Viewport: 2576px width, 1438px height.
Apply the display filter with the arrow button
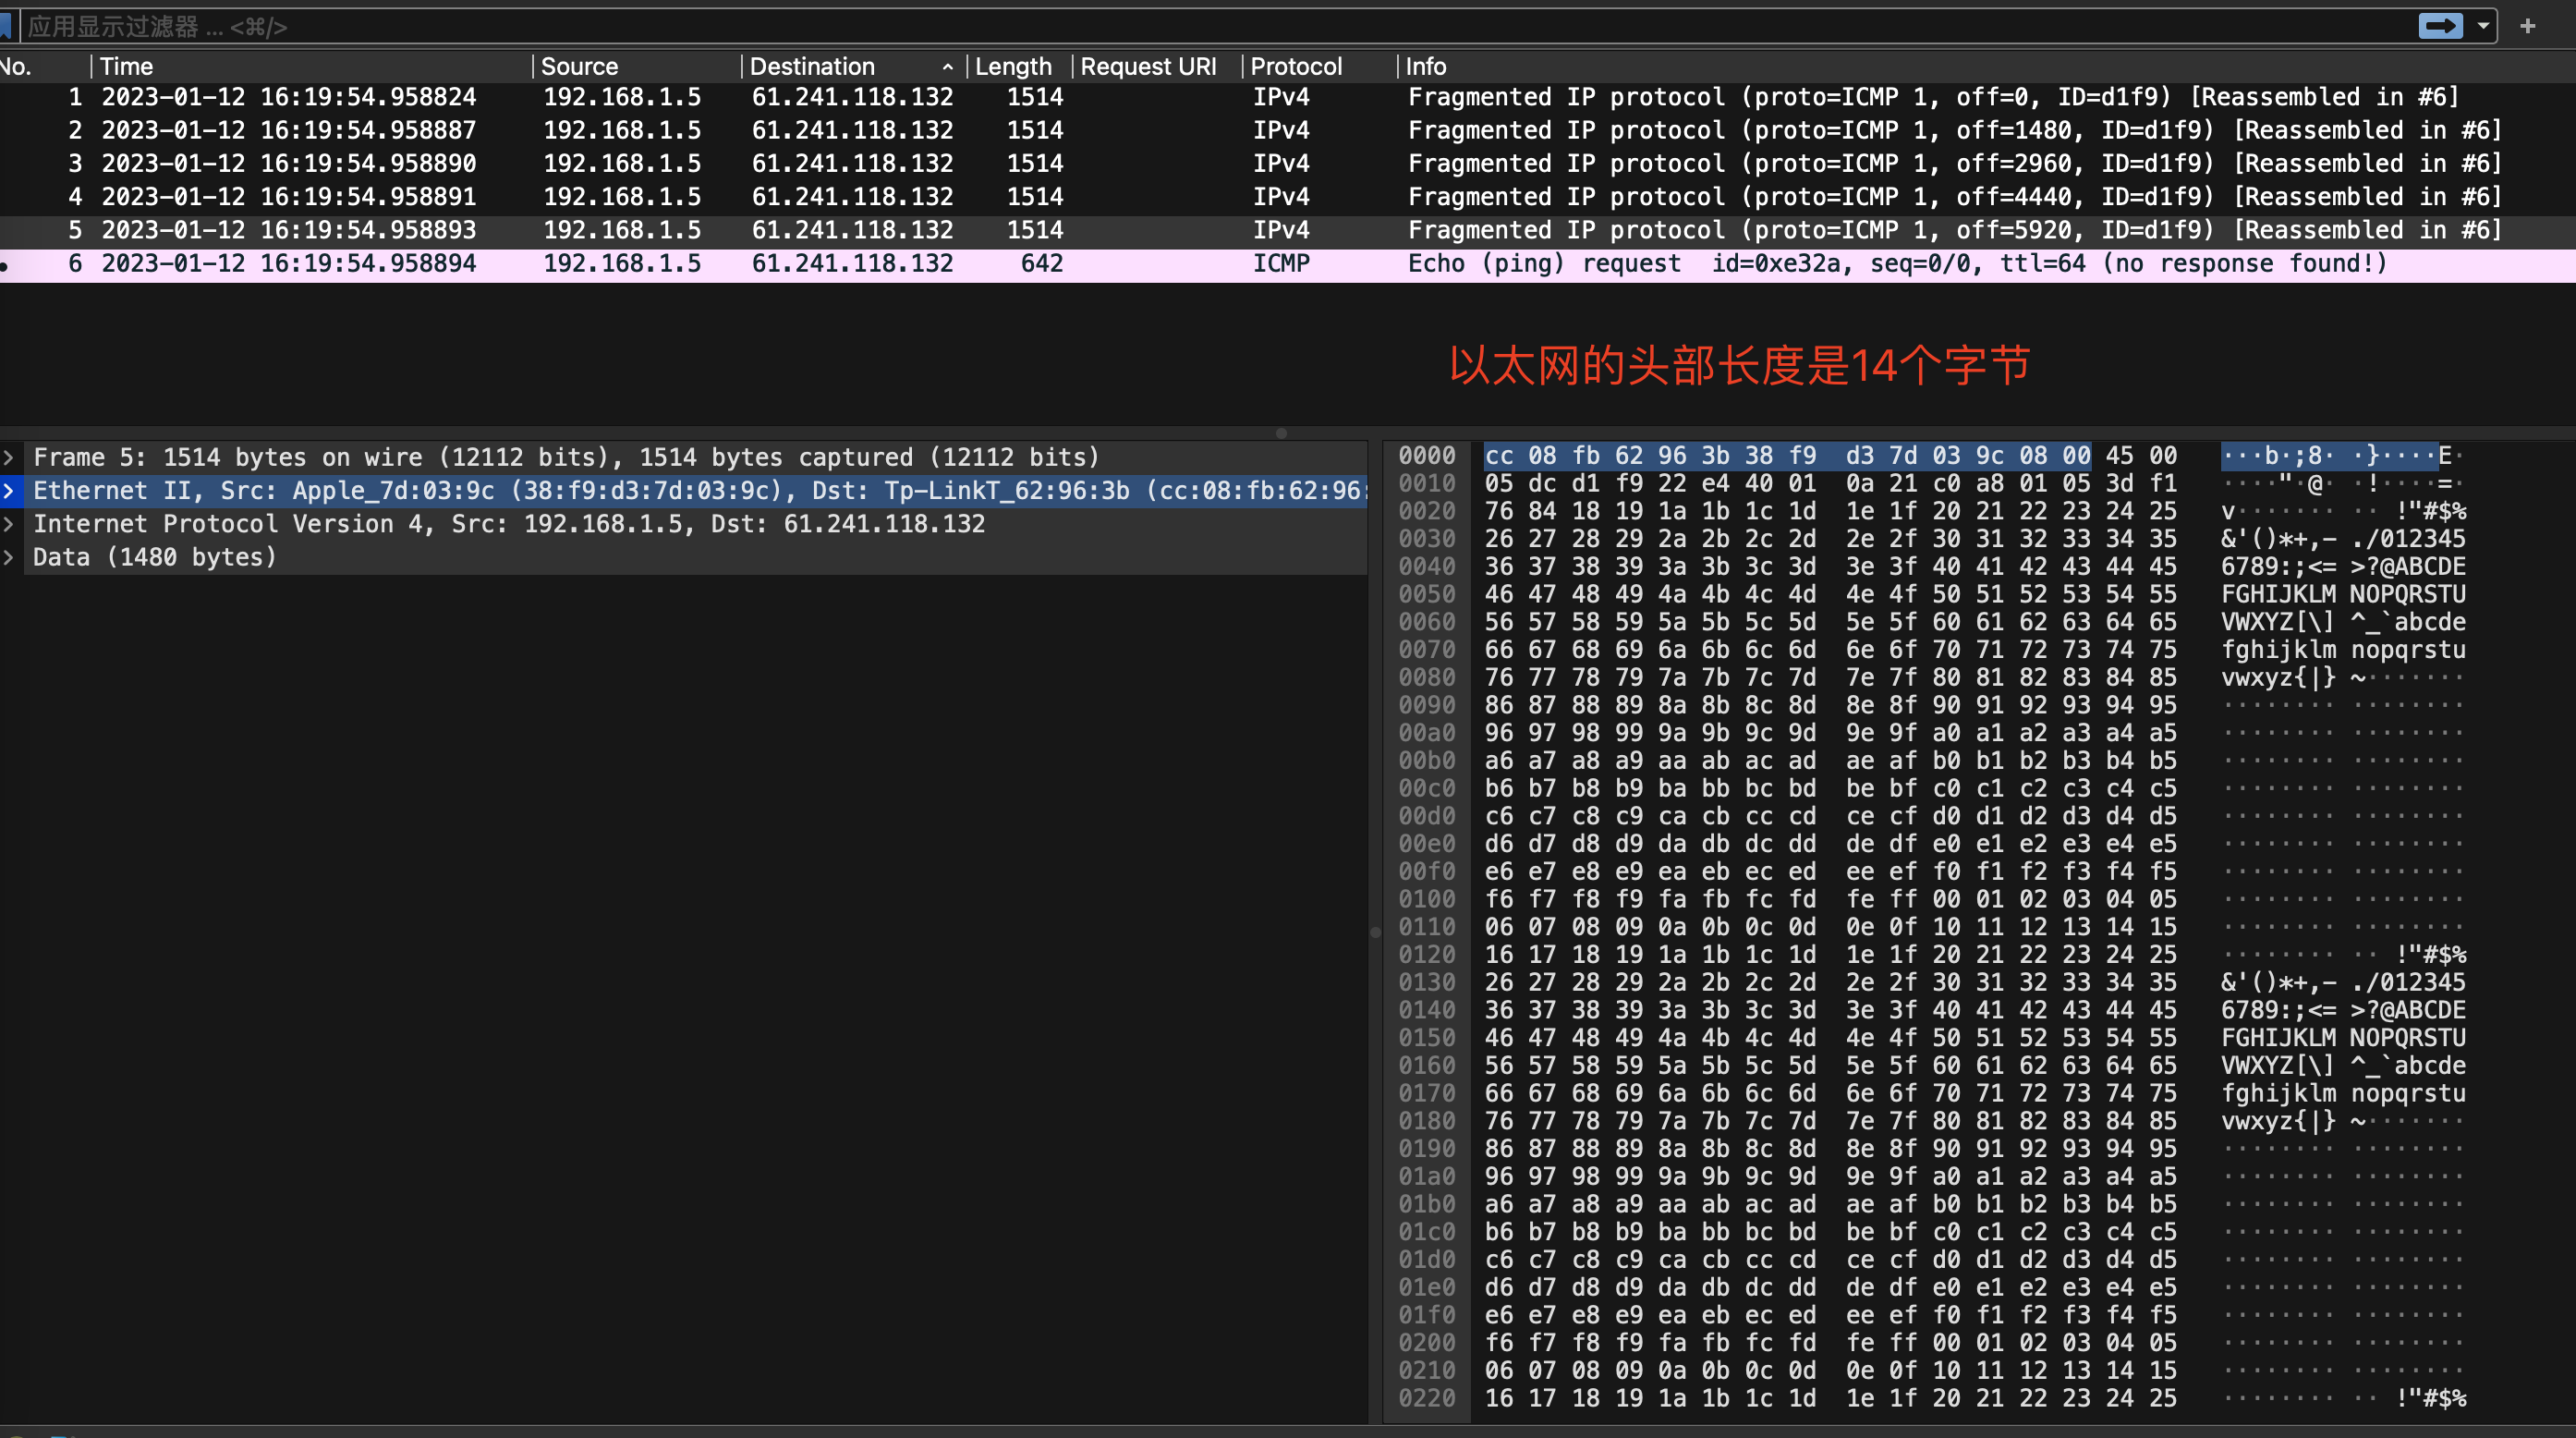(x=2440, y=26)
